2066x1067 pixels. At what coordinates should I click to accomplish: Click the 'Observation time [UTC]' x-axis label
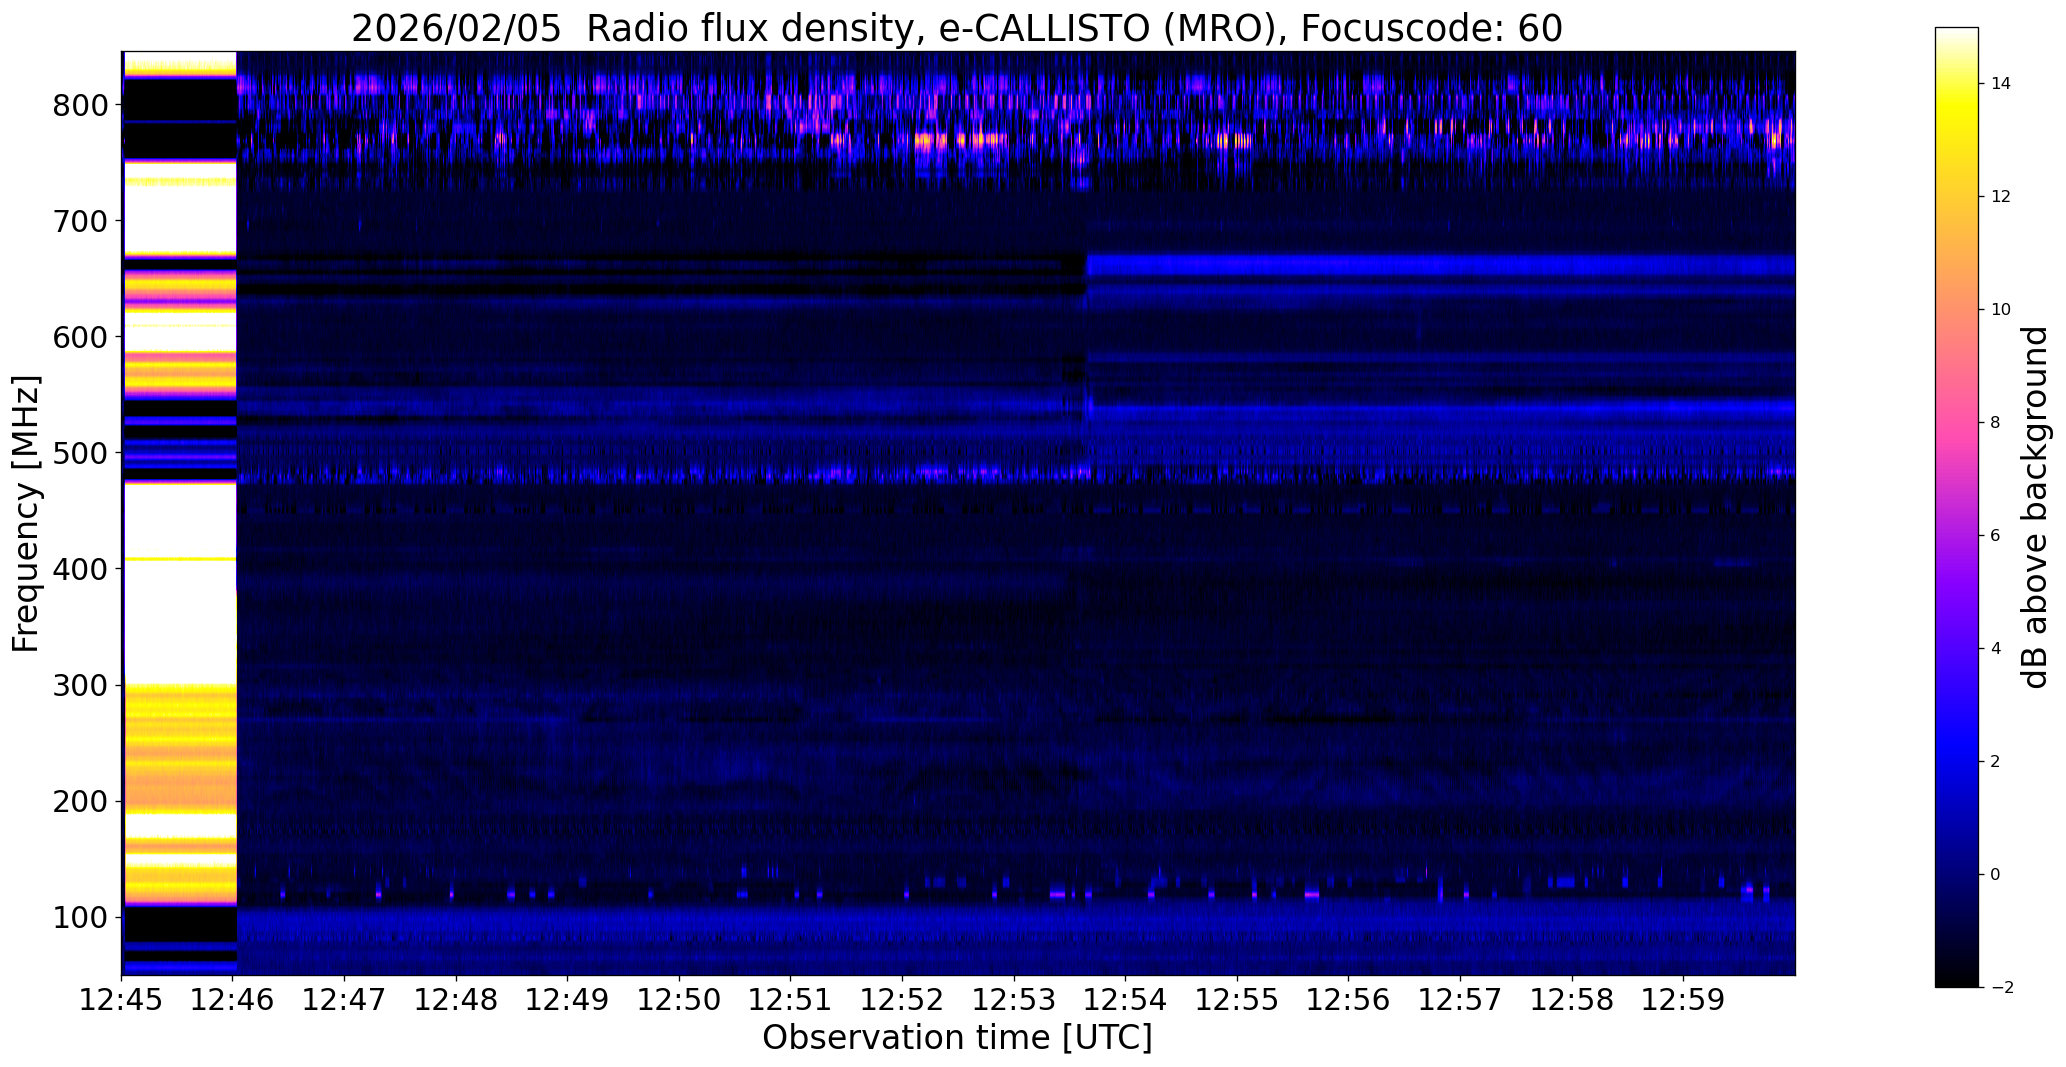(x=957, y=1038)
